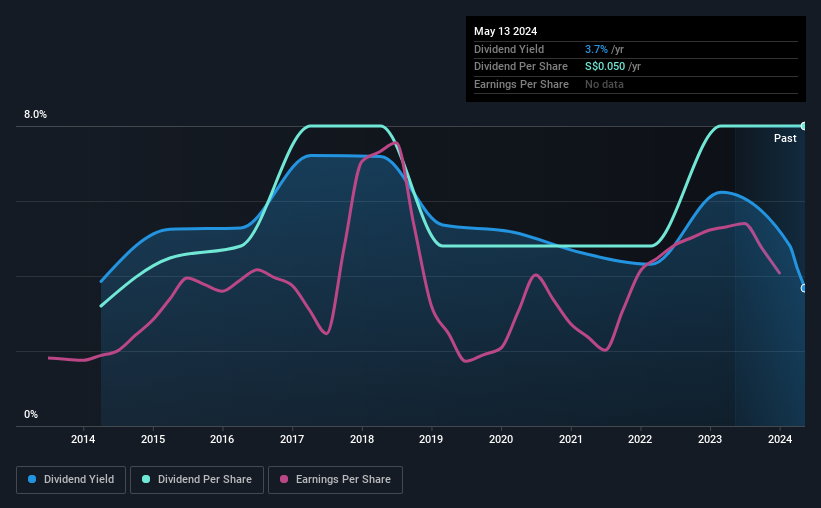Click the Earnings Per Share No data row
The width and height of the screenshot is (821, 508).
coord(636,84)
